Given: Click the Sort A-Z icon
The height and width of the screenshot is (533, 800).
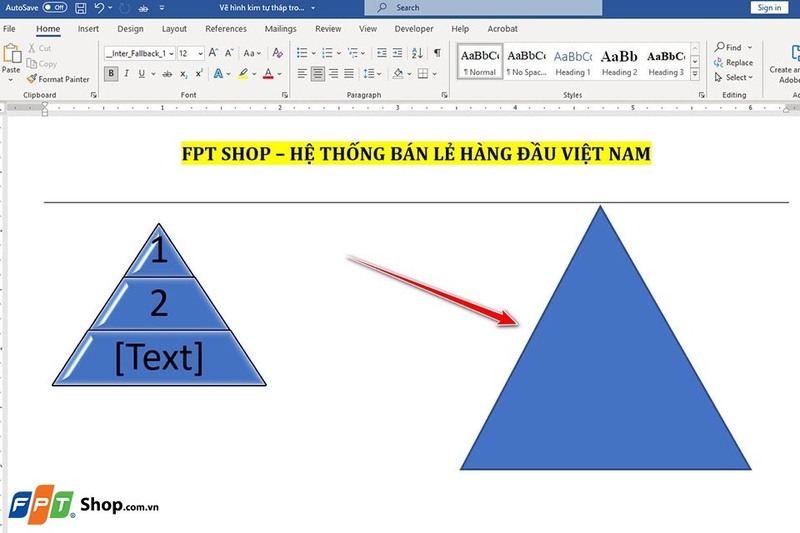Looking at the screenshot, I should click(417, 53).
